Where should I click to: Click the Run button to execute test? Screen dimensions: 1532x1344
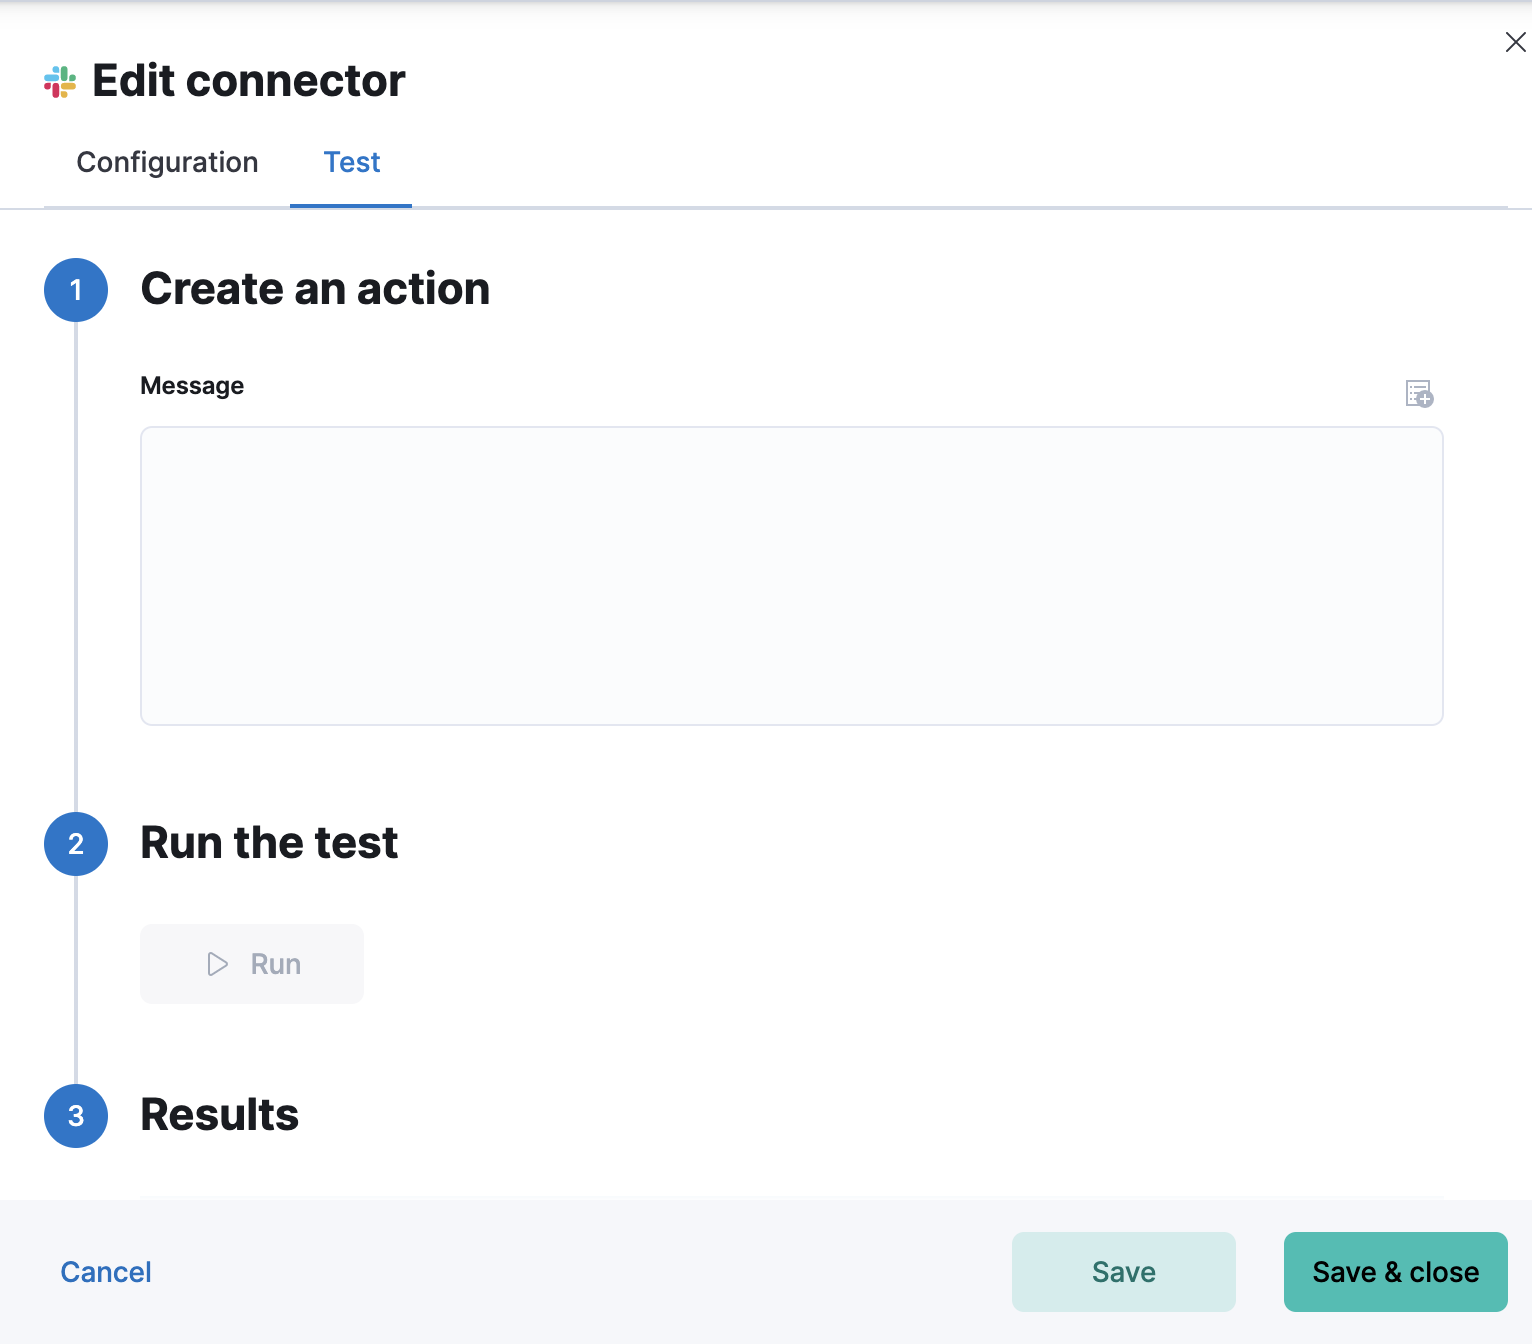[x=252, y=963]
